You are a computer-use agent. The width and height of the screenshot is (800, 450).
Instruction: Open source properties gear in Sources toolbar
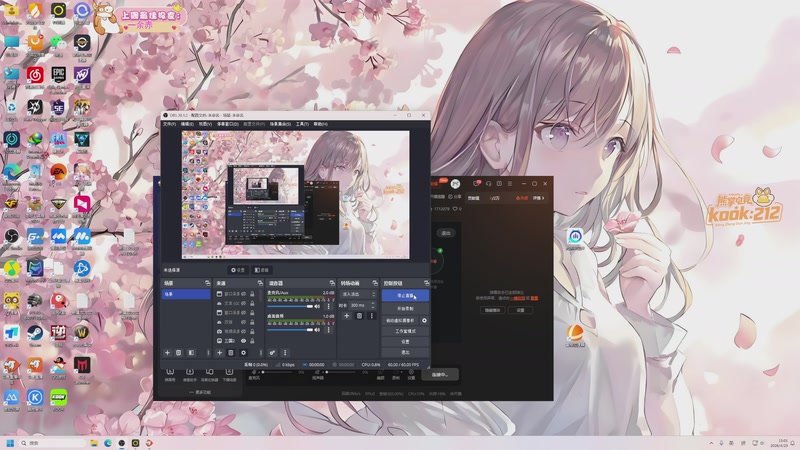[x=243, y=353]
